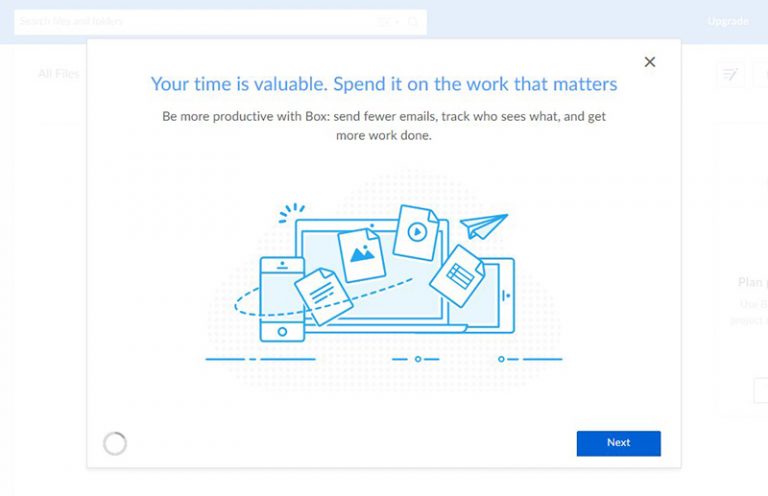The image size is (768, 496).
Task: Click the Upgrade link in header
Action: tap(728, 21)
